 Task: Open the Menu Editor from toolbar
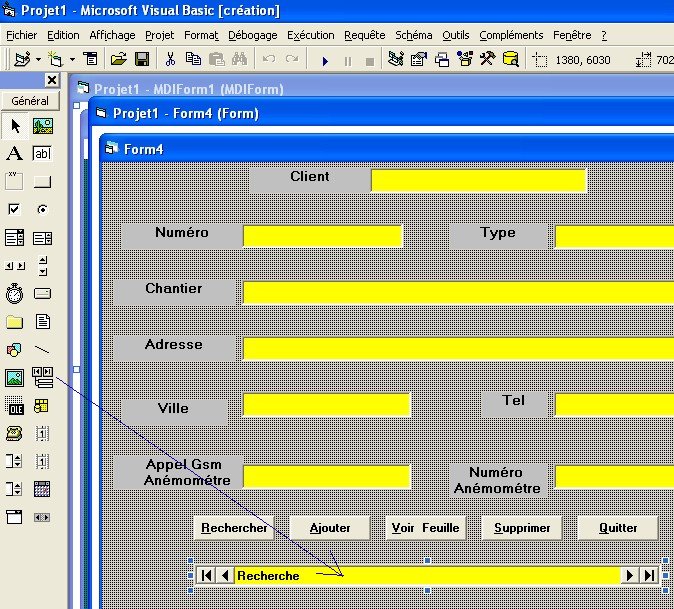point(90,59)
